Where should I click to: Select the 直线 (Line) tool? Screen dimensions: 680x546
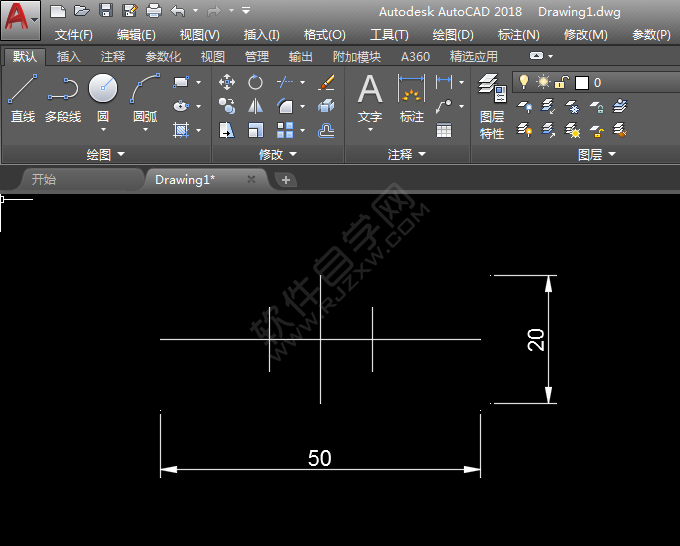pyautogui.click(x=22, y=98)
